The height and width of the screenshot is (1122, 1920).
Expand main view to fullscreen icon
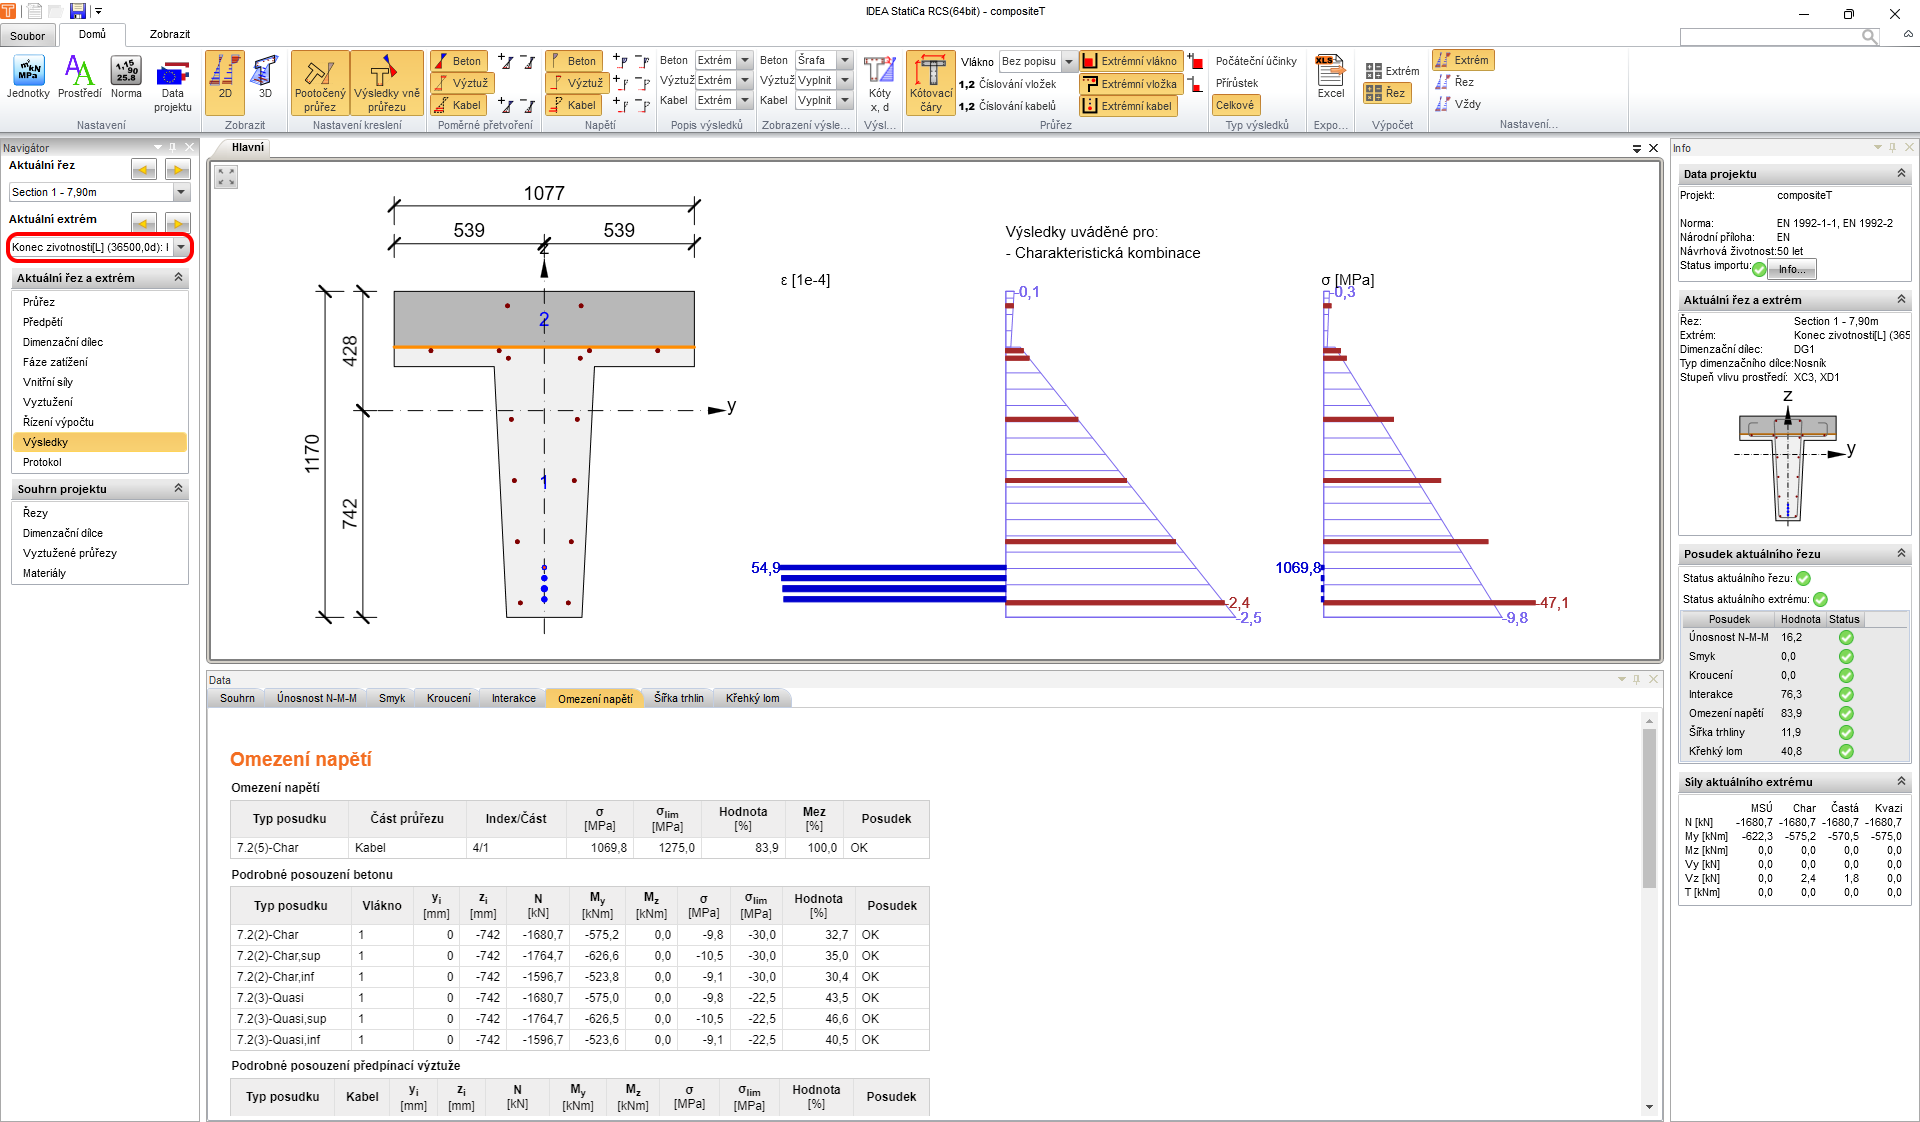(227, 177)
